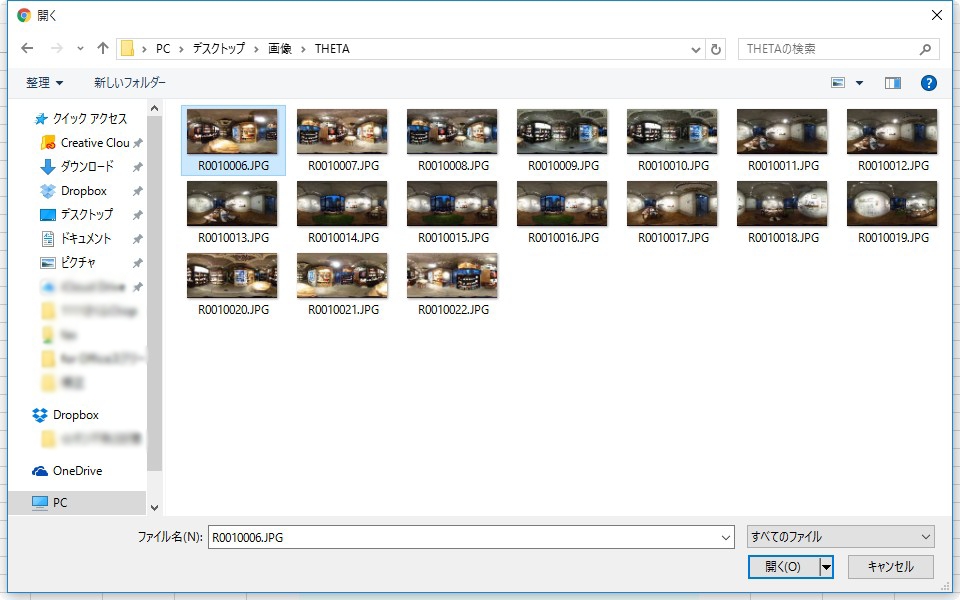Open the help question mark
The height and width of the screenshot is (600, 960).
[x=928, y=83]
